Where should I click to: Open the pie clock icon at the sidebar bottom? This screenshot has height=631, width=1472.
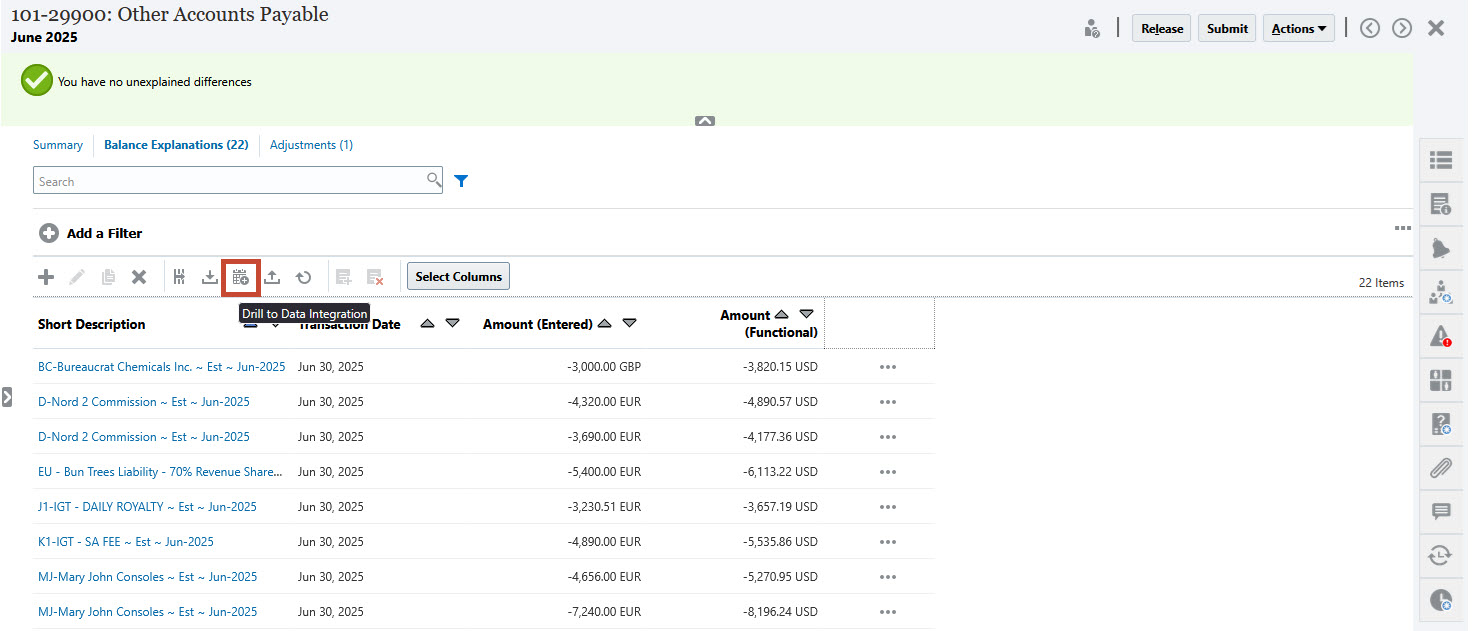click(1440, 599)
